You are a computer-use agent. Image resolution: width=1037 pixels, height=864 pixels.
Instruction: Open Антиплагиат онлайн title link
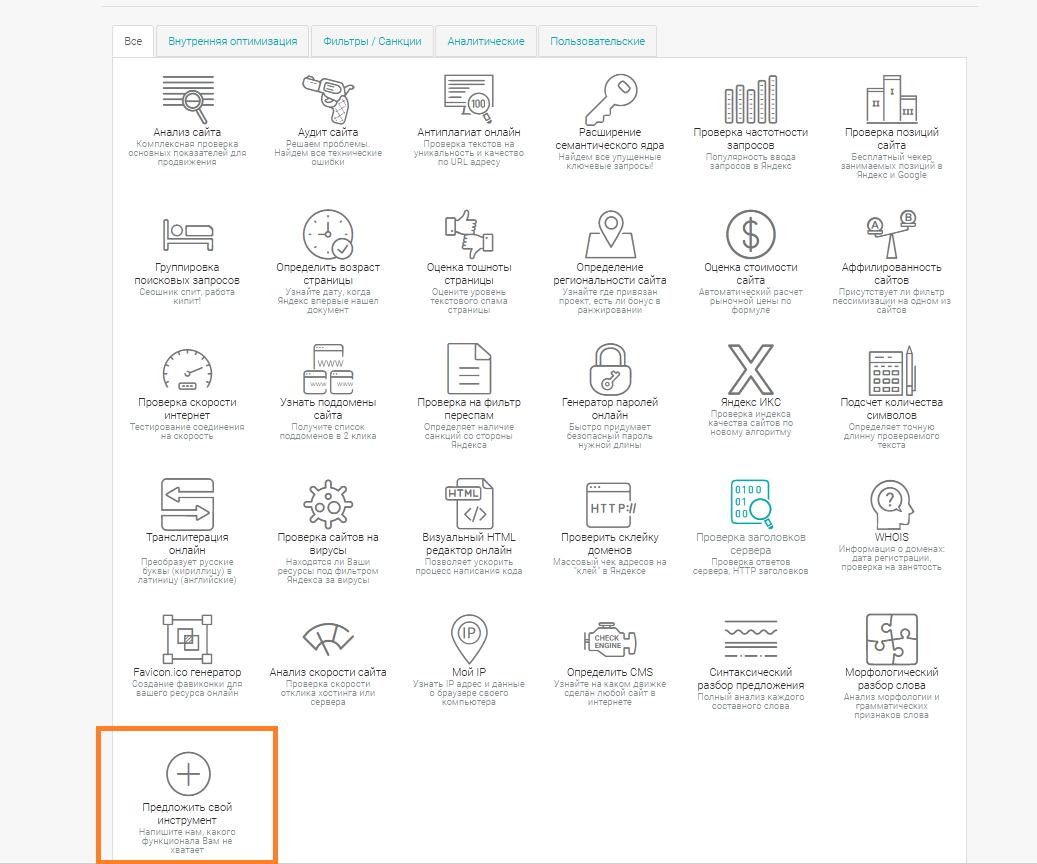tap(469, 132)
